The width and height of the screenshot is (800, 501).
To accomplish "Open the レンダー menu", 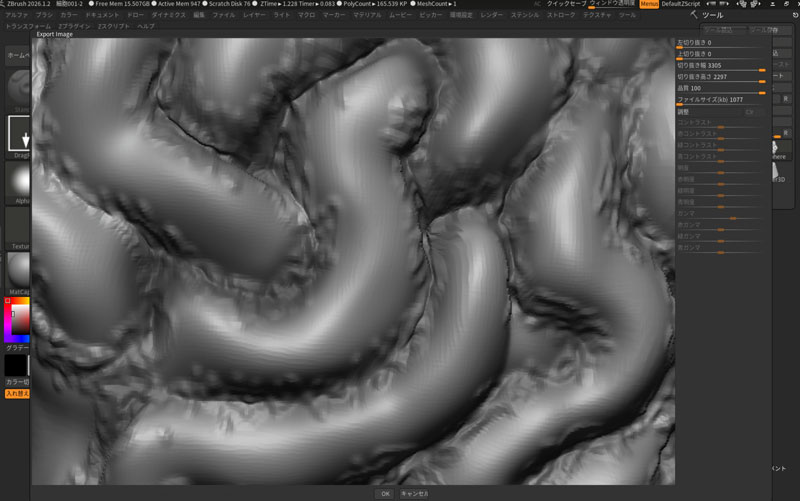I will point(491,15).
